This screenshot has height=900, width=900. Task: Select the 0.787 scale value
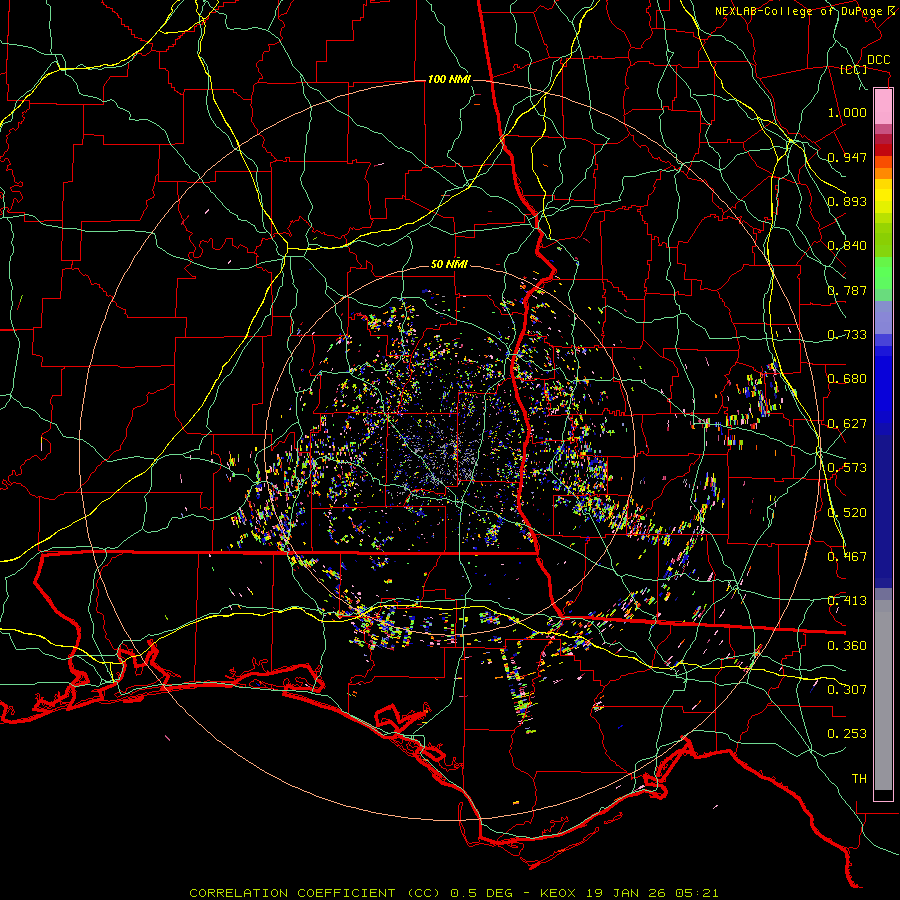[847, 290]
